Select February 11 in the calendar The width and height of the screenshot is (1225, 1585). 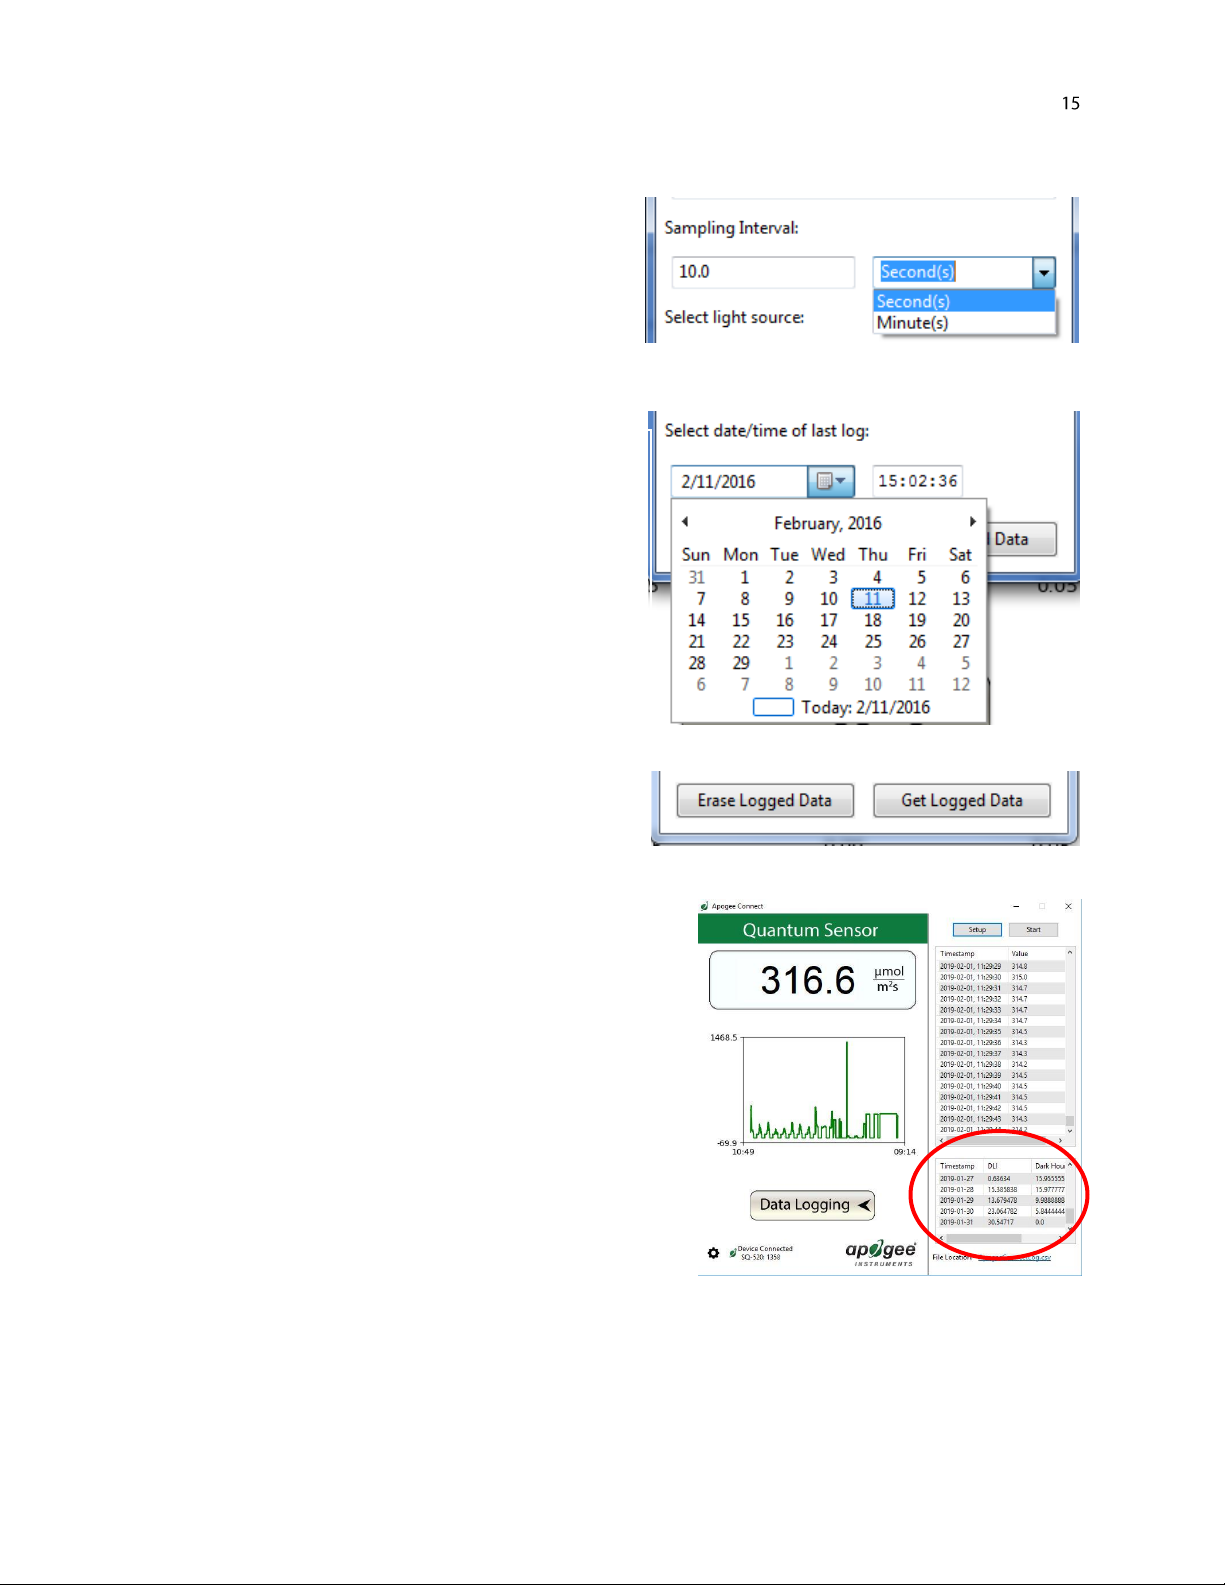click(873, 599)
